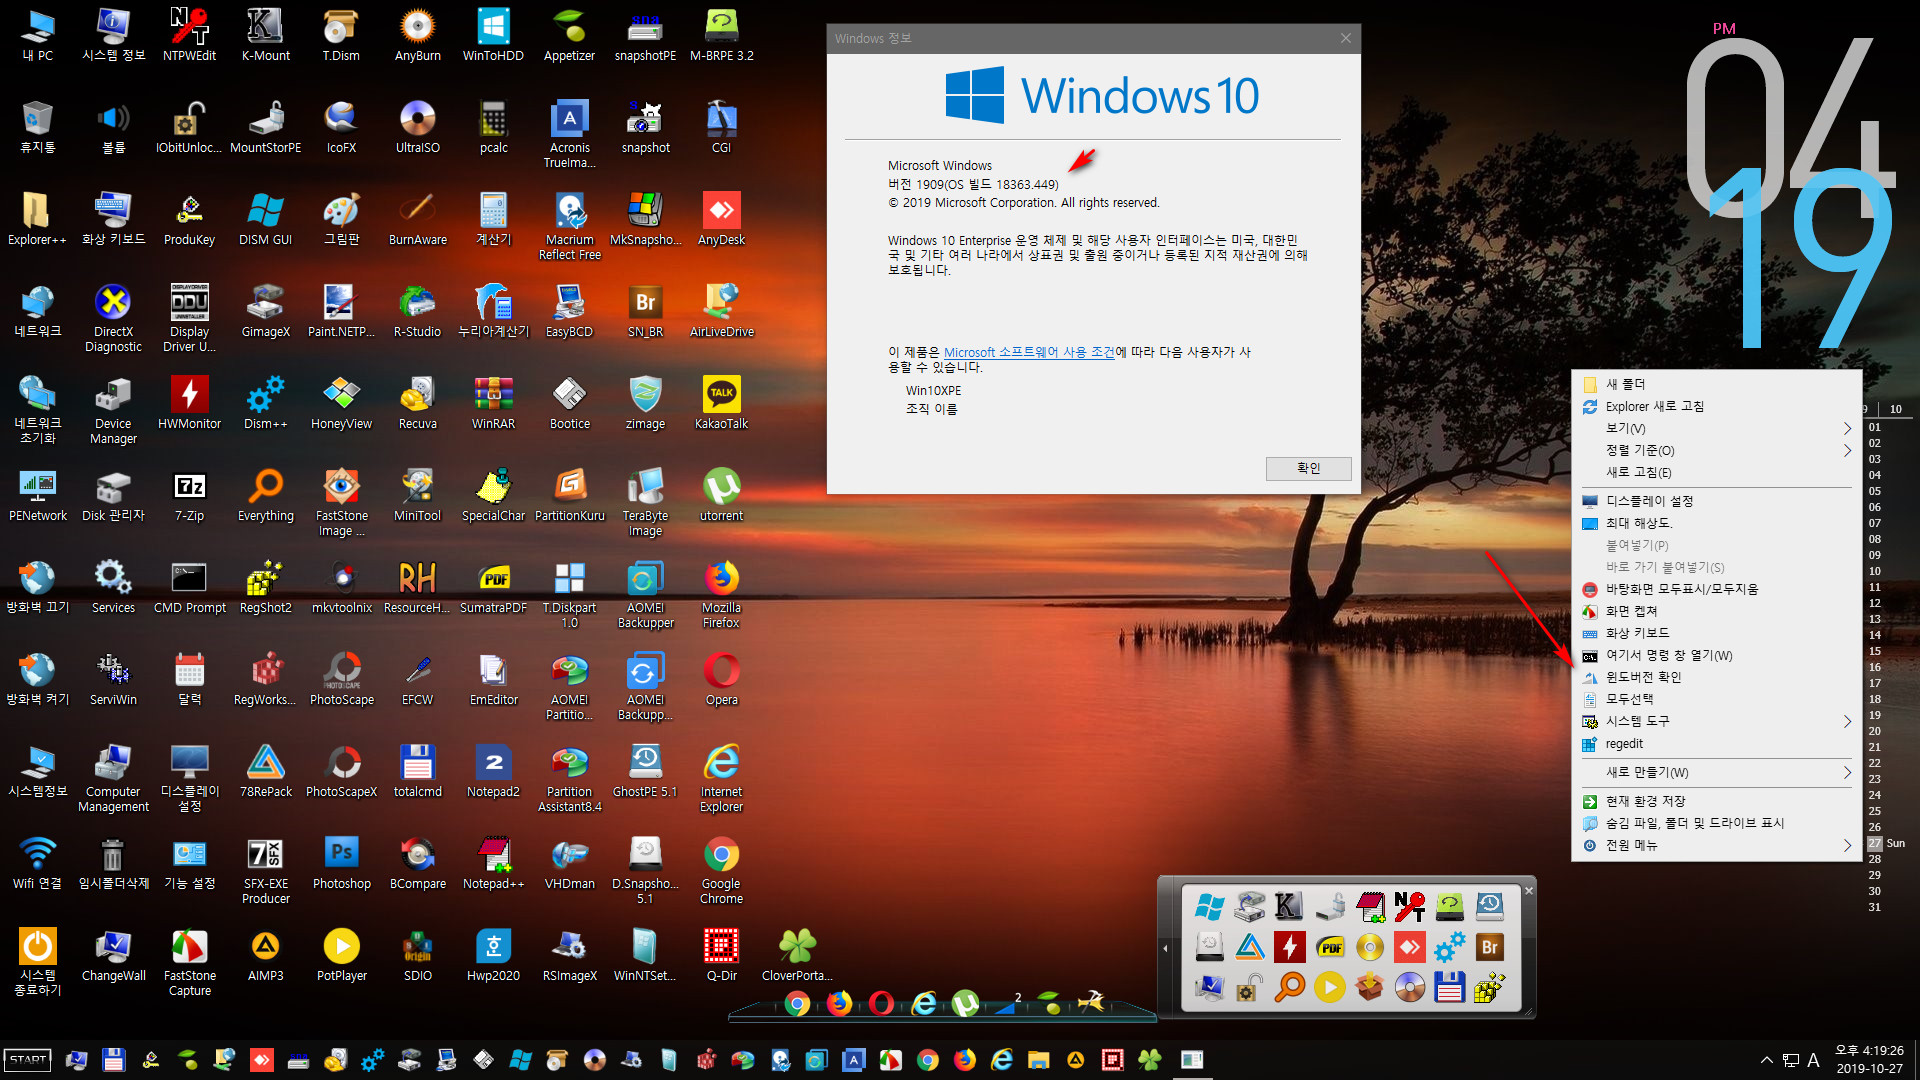Image resolution: width=1920 pixels, height=1080 pixels.
Task: Click input language indicator A in tray
Action: click(1813, 1060)
